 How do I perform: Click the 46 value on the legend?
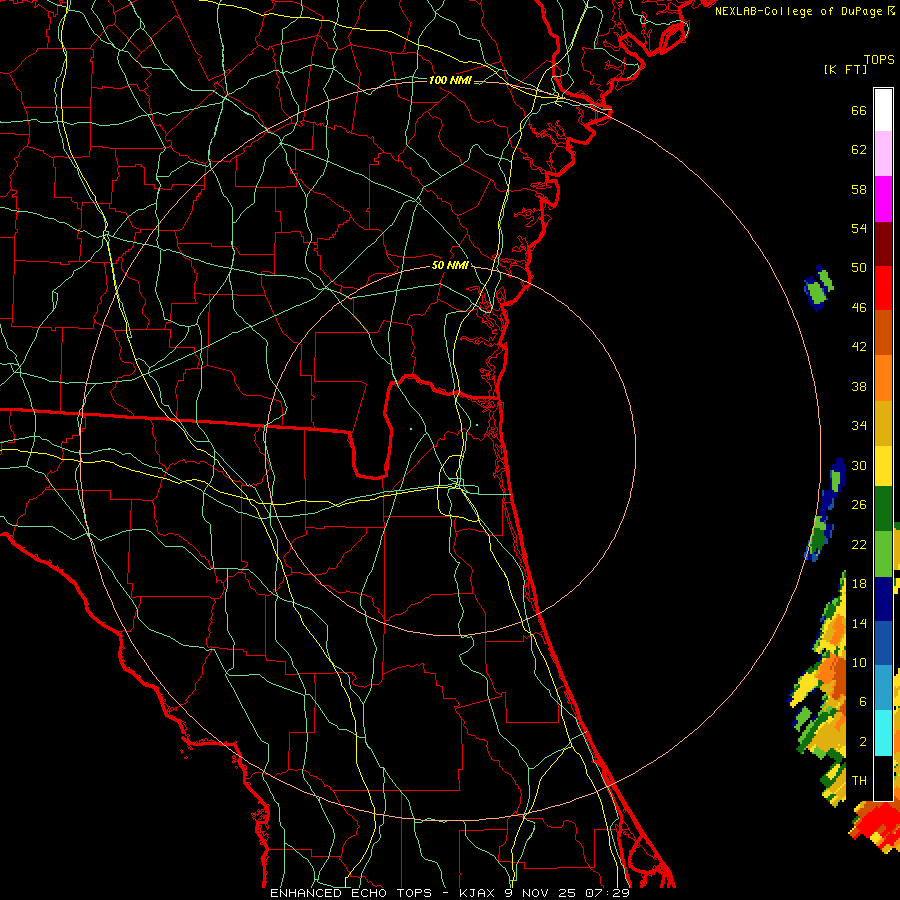point(859,308)
